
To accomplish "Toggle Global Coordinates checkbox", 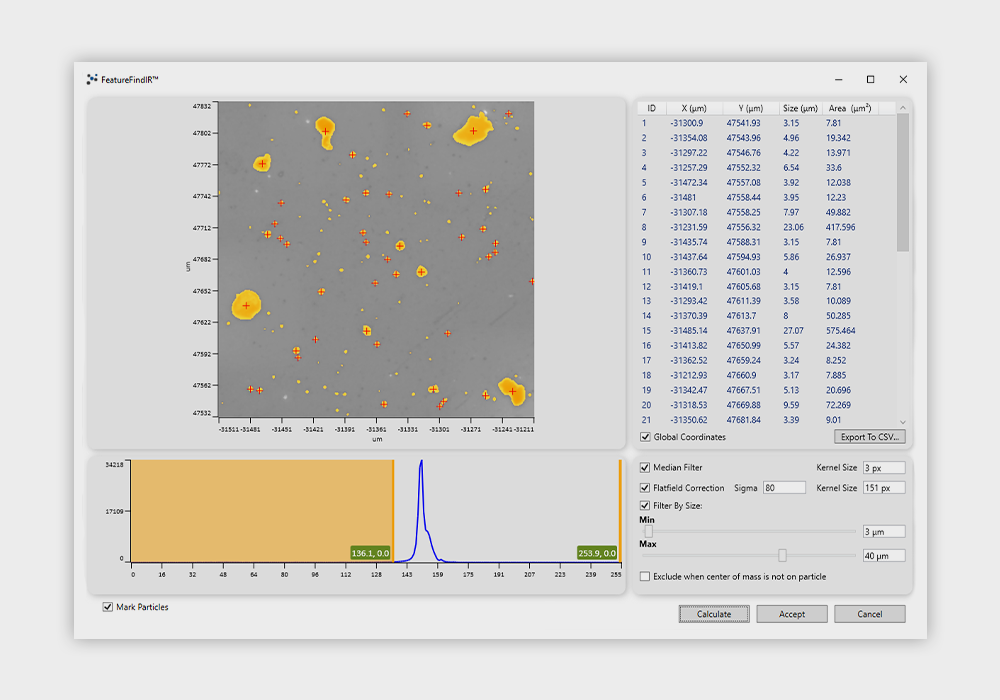I will 645,437.
